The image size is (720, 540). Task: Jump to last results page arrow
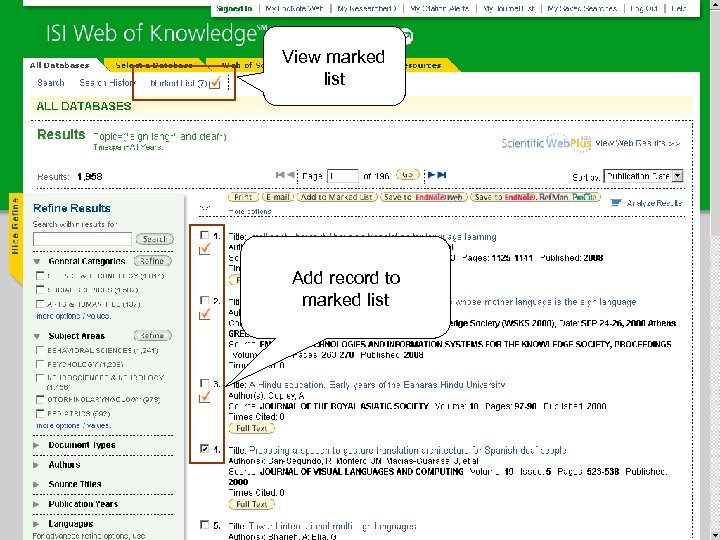442,175
